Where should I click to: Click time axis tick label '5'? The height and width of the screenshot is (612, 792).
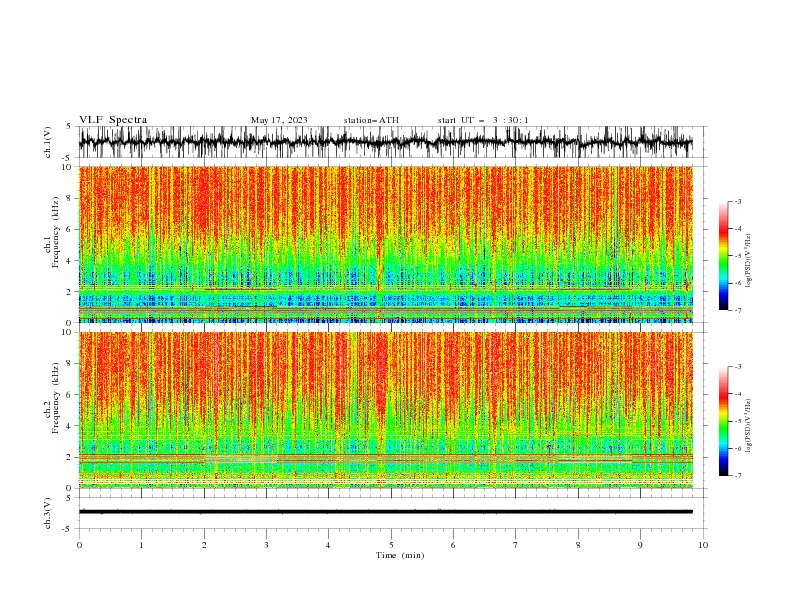391,545
